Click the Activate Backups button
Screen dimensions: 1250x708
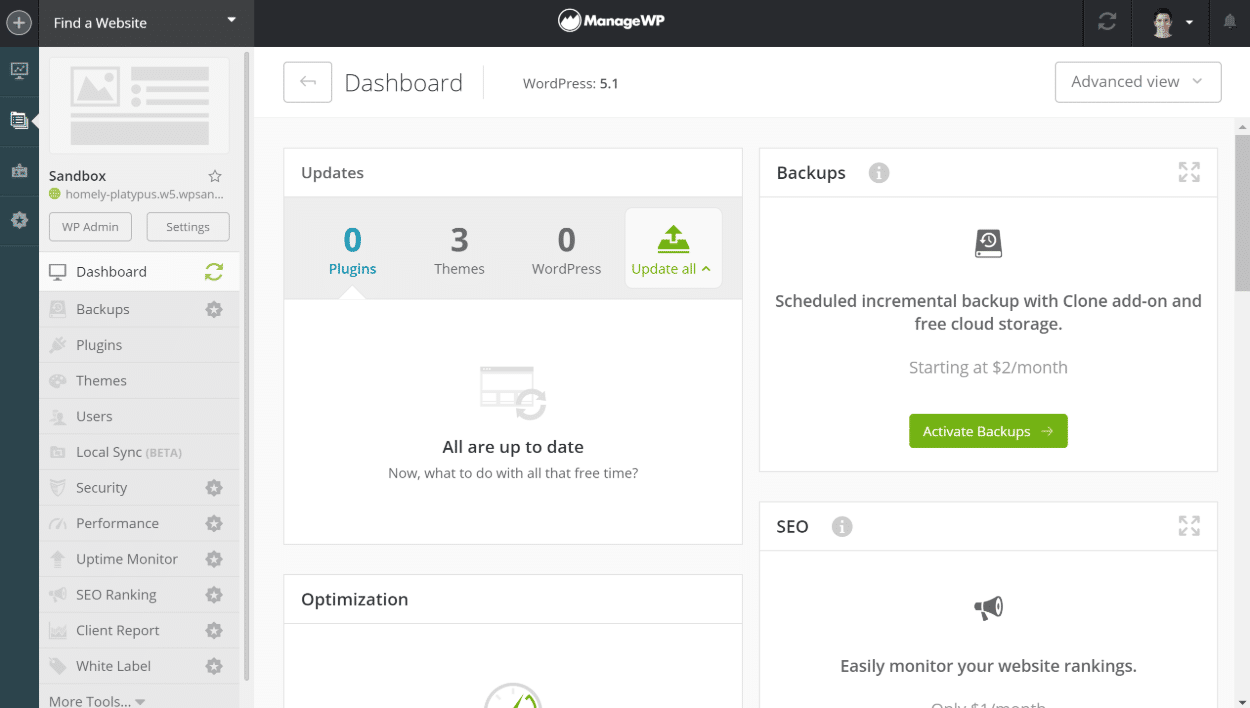[988, 430]
